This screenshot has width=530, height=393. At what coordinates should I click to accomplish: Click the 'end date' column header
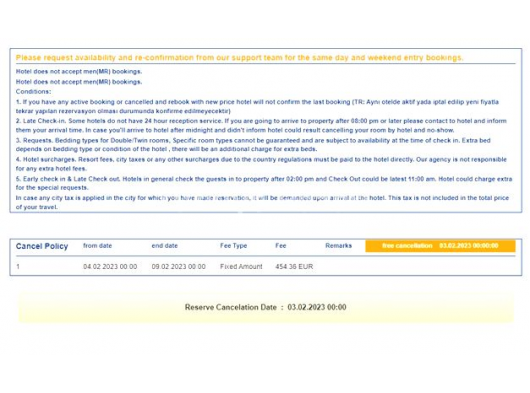pyautogui.click(x=165, y=246)
